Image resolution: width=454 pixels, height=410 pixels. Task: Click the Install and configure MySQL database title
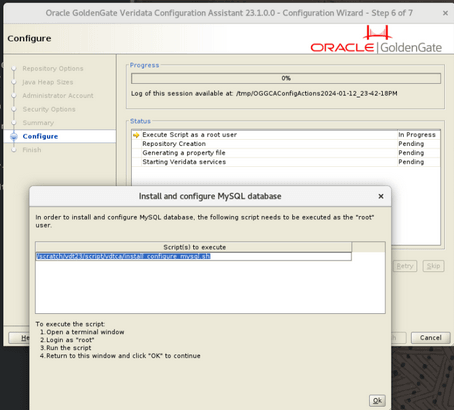point(210,196)
